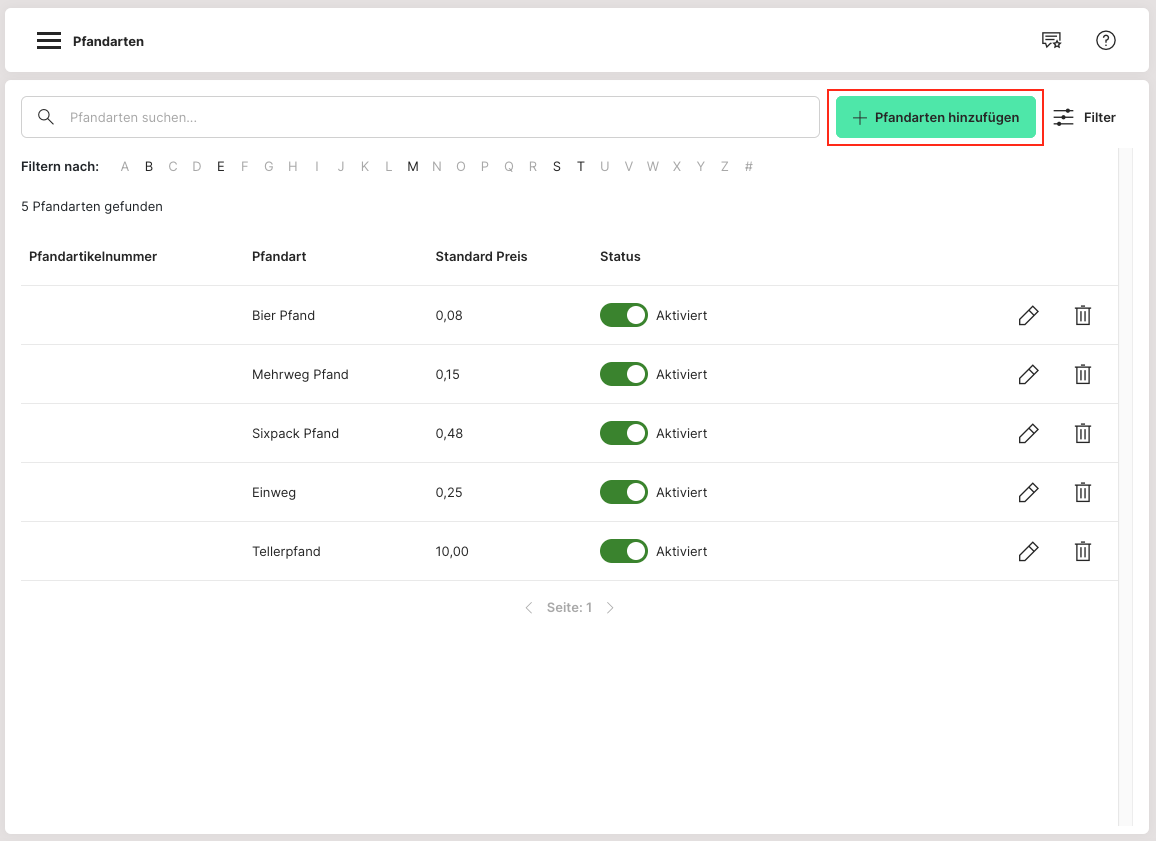Sort by Standard Preis column header
The height and width of the screenshot is (841, 1156).
pyautogui.click(x=481, y=257)
